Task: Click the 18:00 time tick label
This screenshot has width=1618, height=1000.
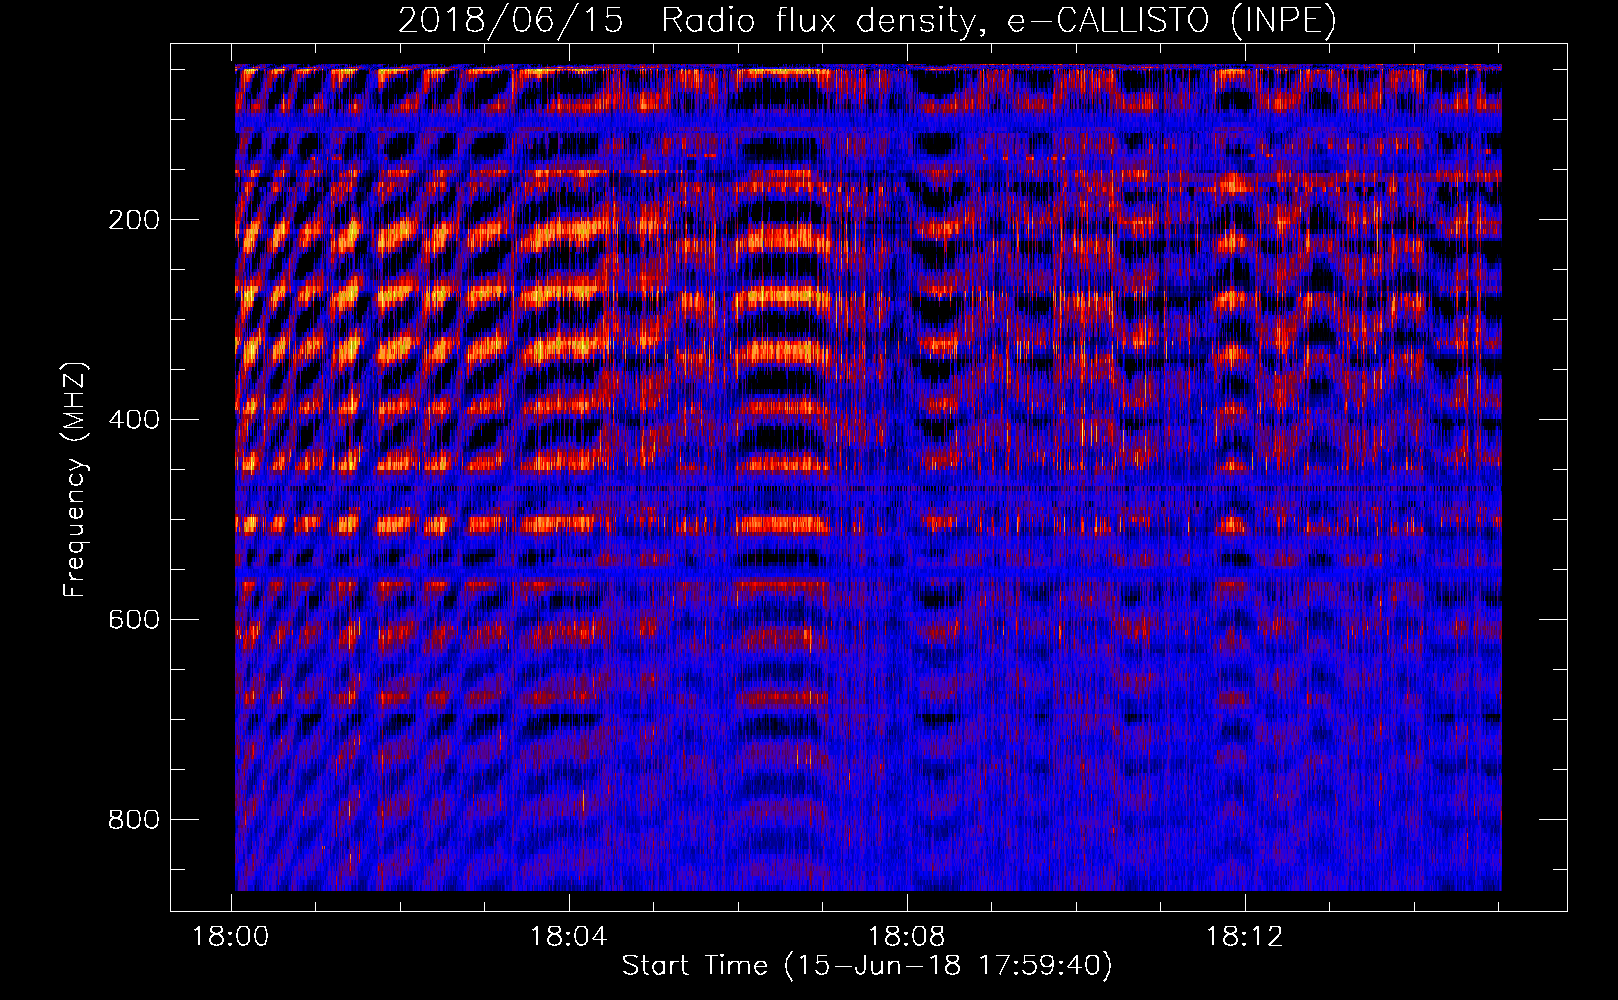Action: [231, 937]
